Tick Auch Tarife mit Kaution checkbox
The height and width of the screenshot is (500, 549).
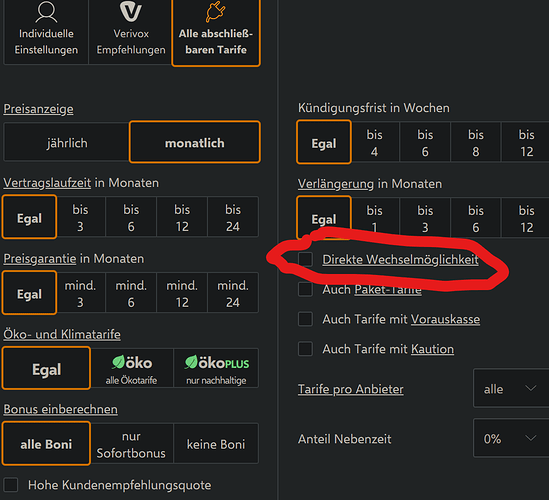305,349
